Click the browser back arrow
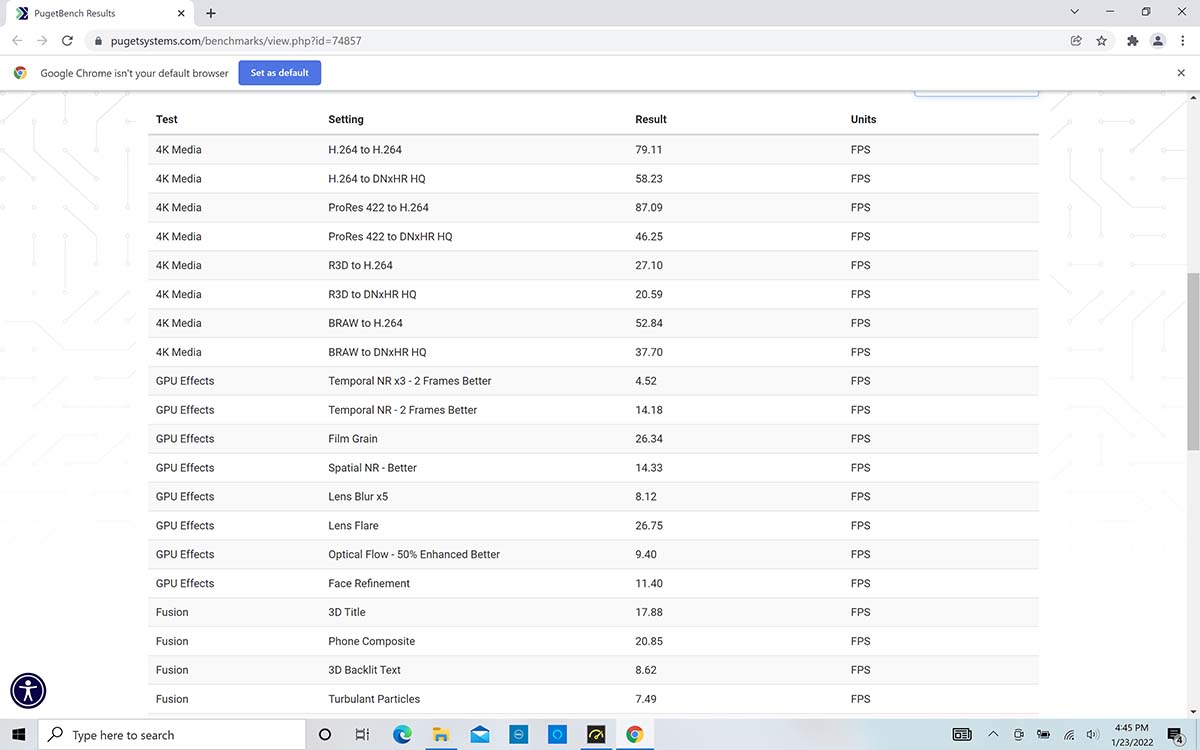 (17, 41)
